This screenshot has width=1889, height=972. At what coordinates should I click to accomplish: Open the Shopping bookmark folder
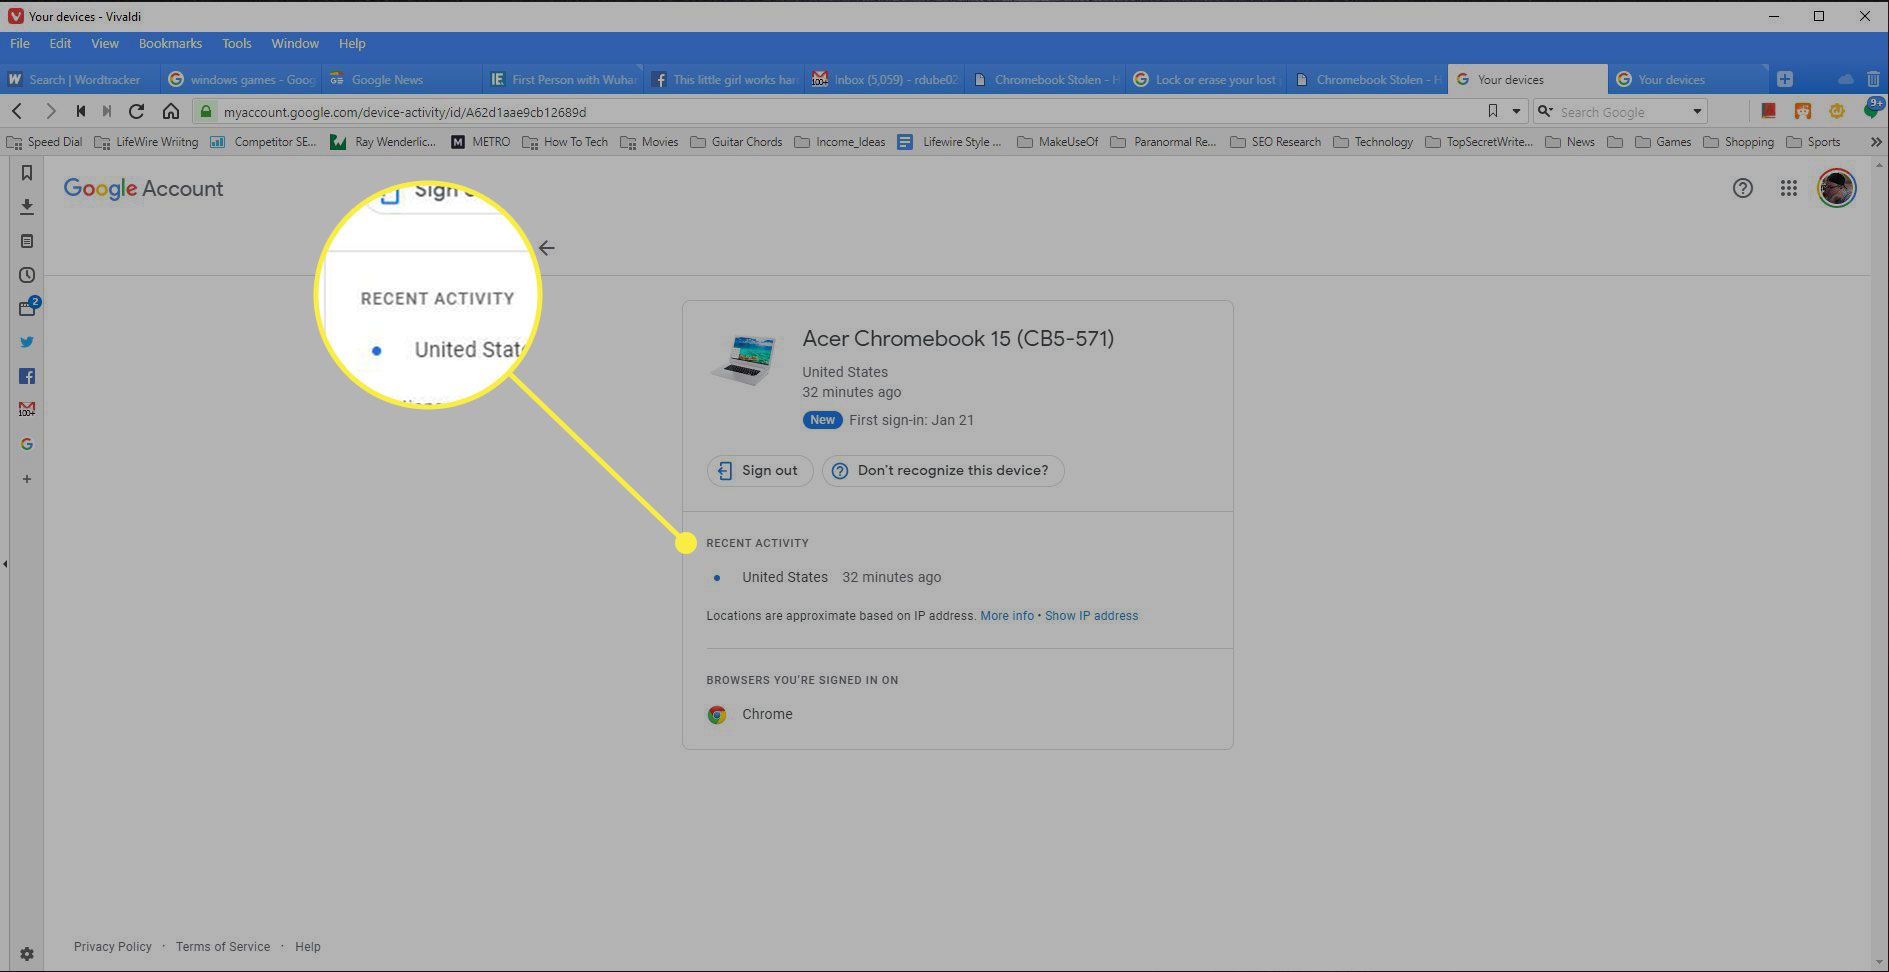(x=1738, y=142)
